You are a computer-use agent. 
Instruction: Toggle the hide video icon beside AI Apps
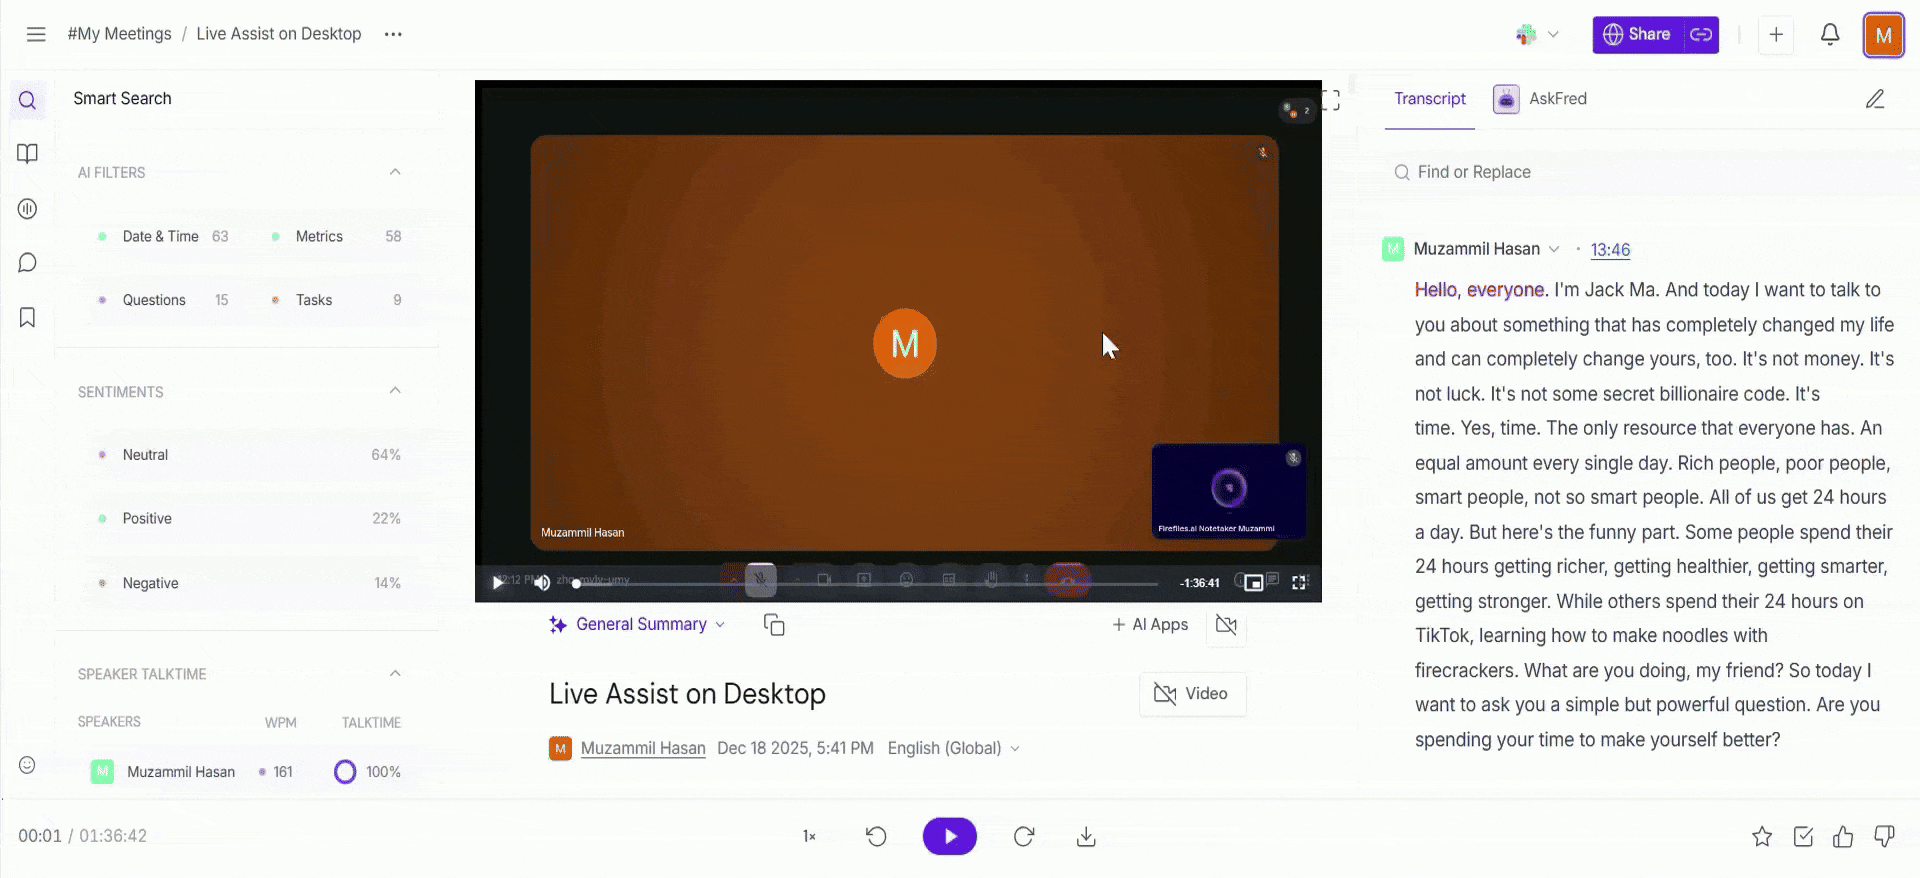tap(1226, 625)
